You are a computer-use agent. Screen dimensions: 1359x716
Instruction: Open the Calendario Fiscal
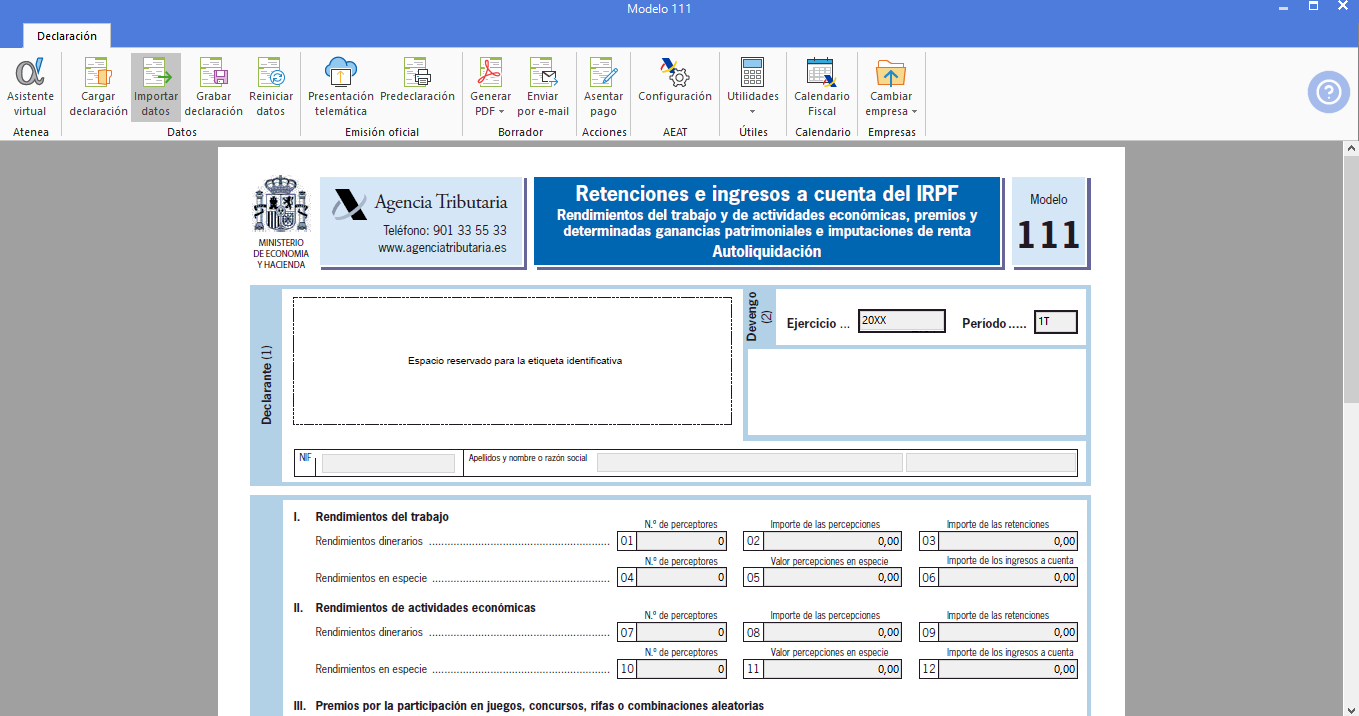[x=822, y=87]
